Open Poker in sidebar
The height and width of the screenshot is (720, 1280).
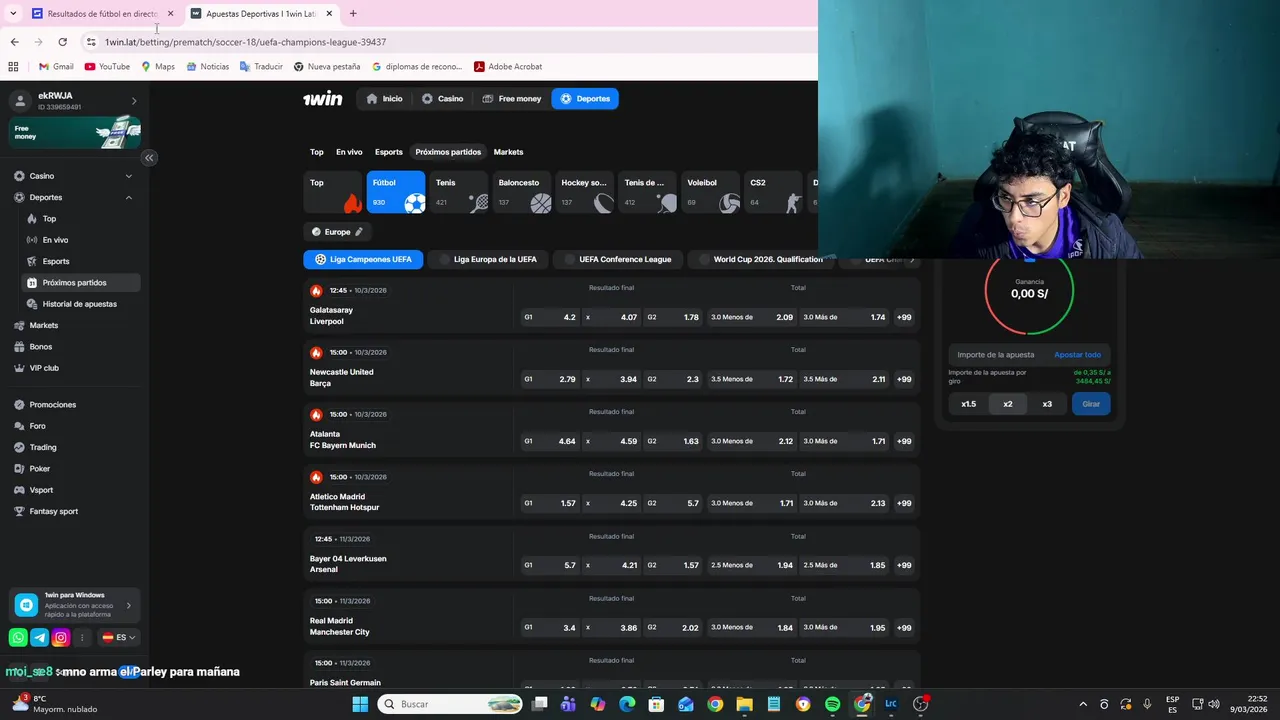[x=40, y=469]
